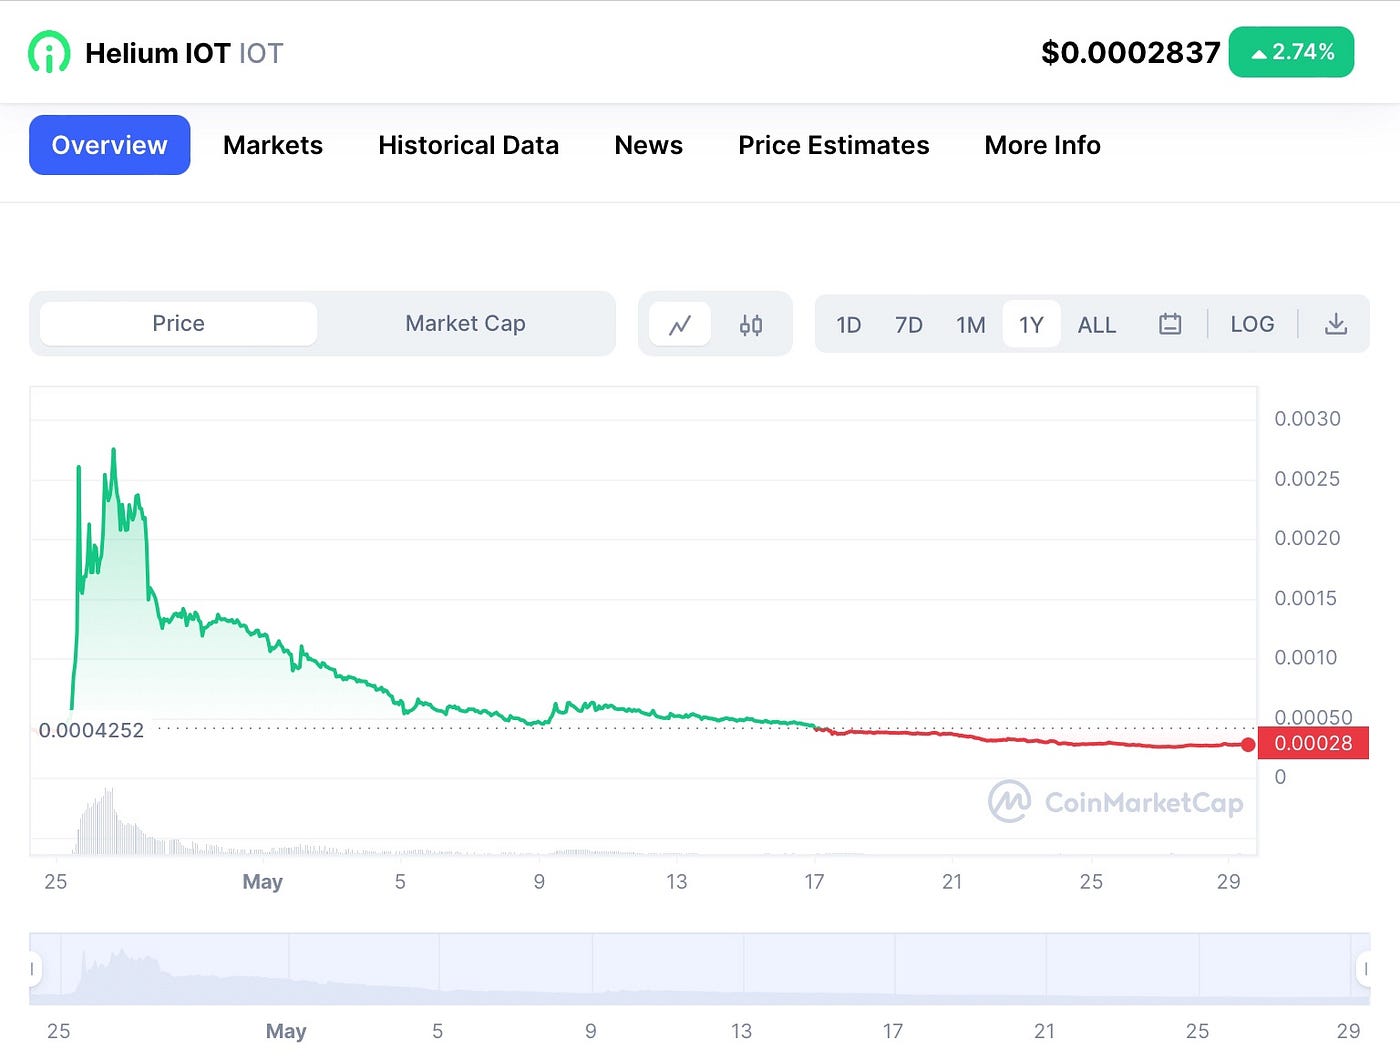Screen dimensions: 1400x1061
Task: Click the red endpoint dot on price line
Action: coord(1248,744)
